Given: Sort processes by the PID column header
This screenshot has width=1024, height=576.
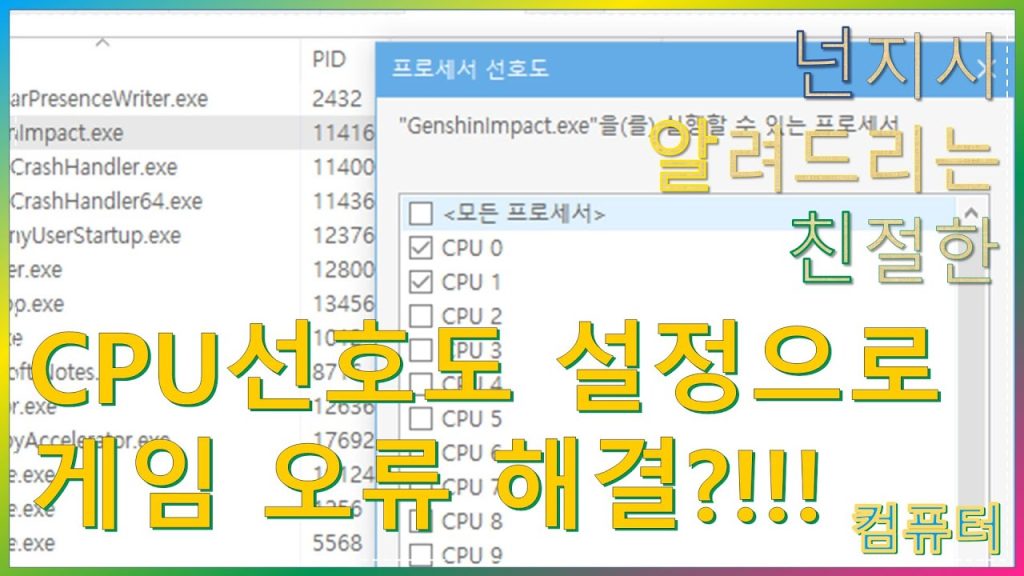Looking at the screenshot, I should (x=328, y=60).
